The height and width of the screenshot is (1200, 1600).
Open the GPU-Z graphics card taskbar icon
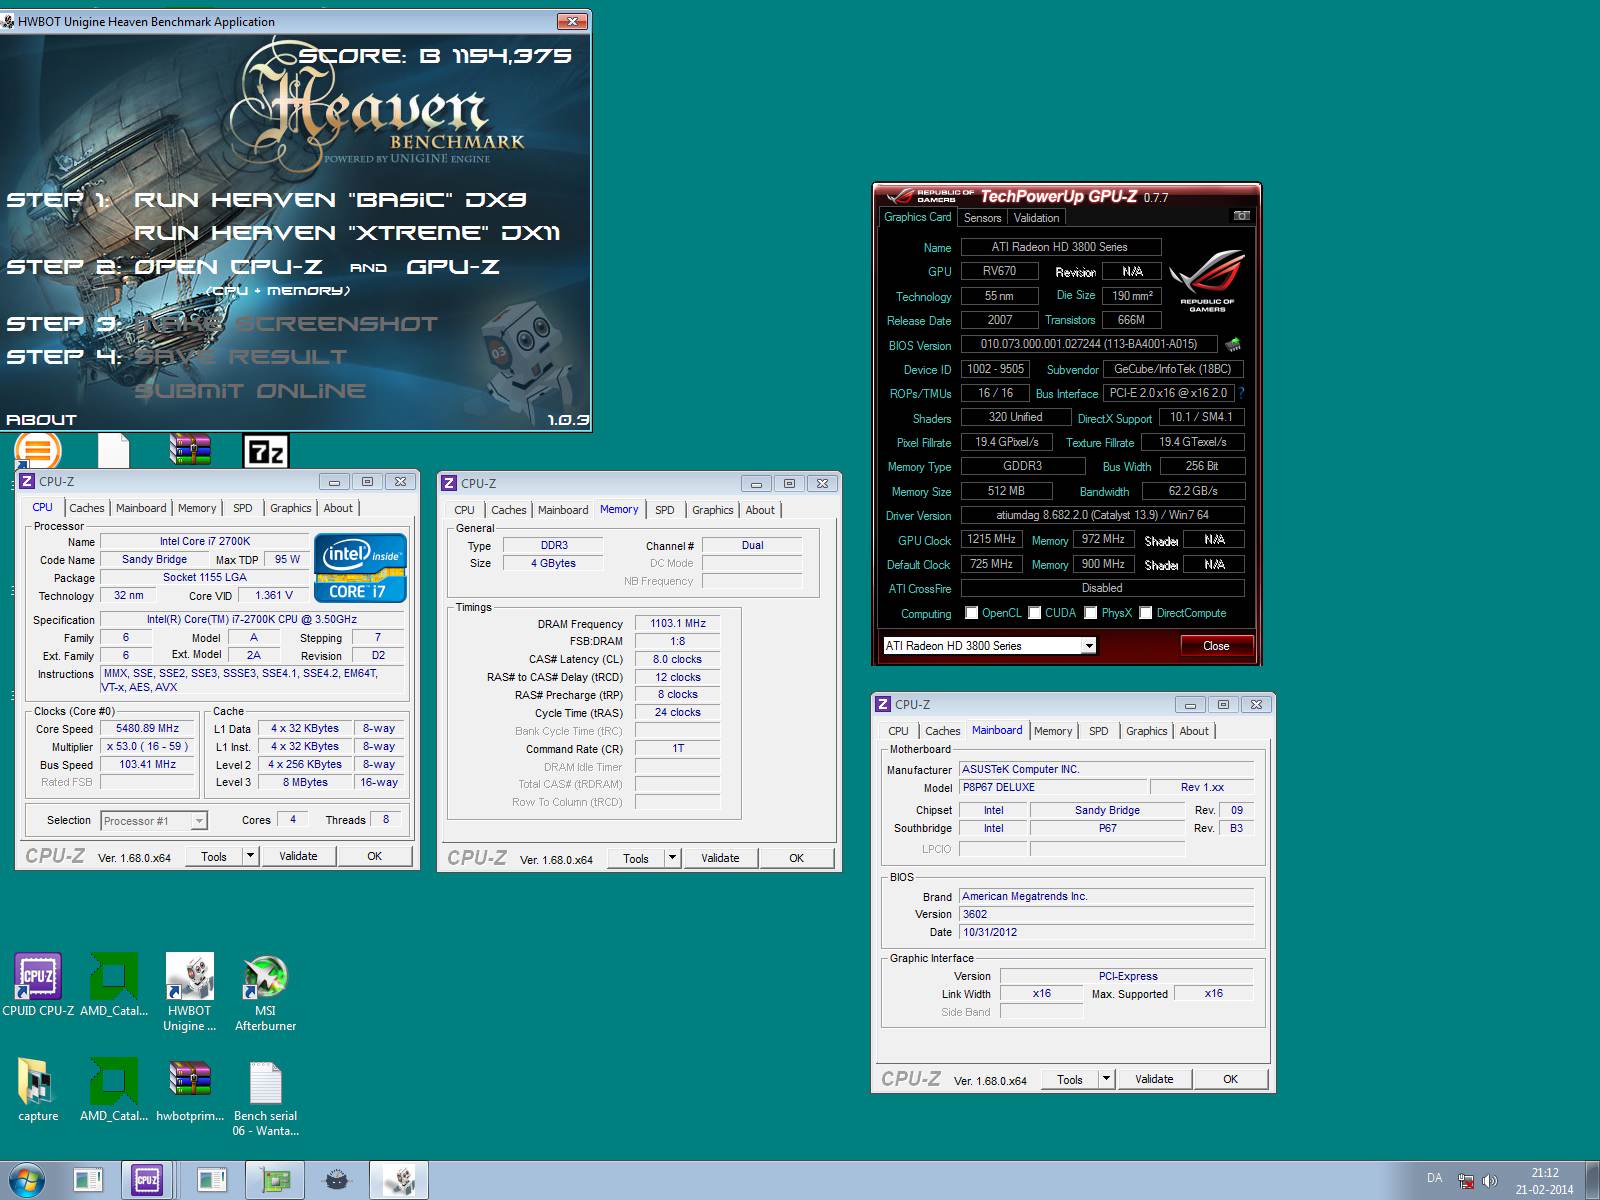(x=274, y=1180)
